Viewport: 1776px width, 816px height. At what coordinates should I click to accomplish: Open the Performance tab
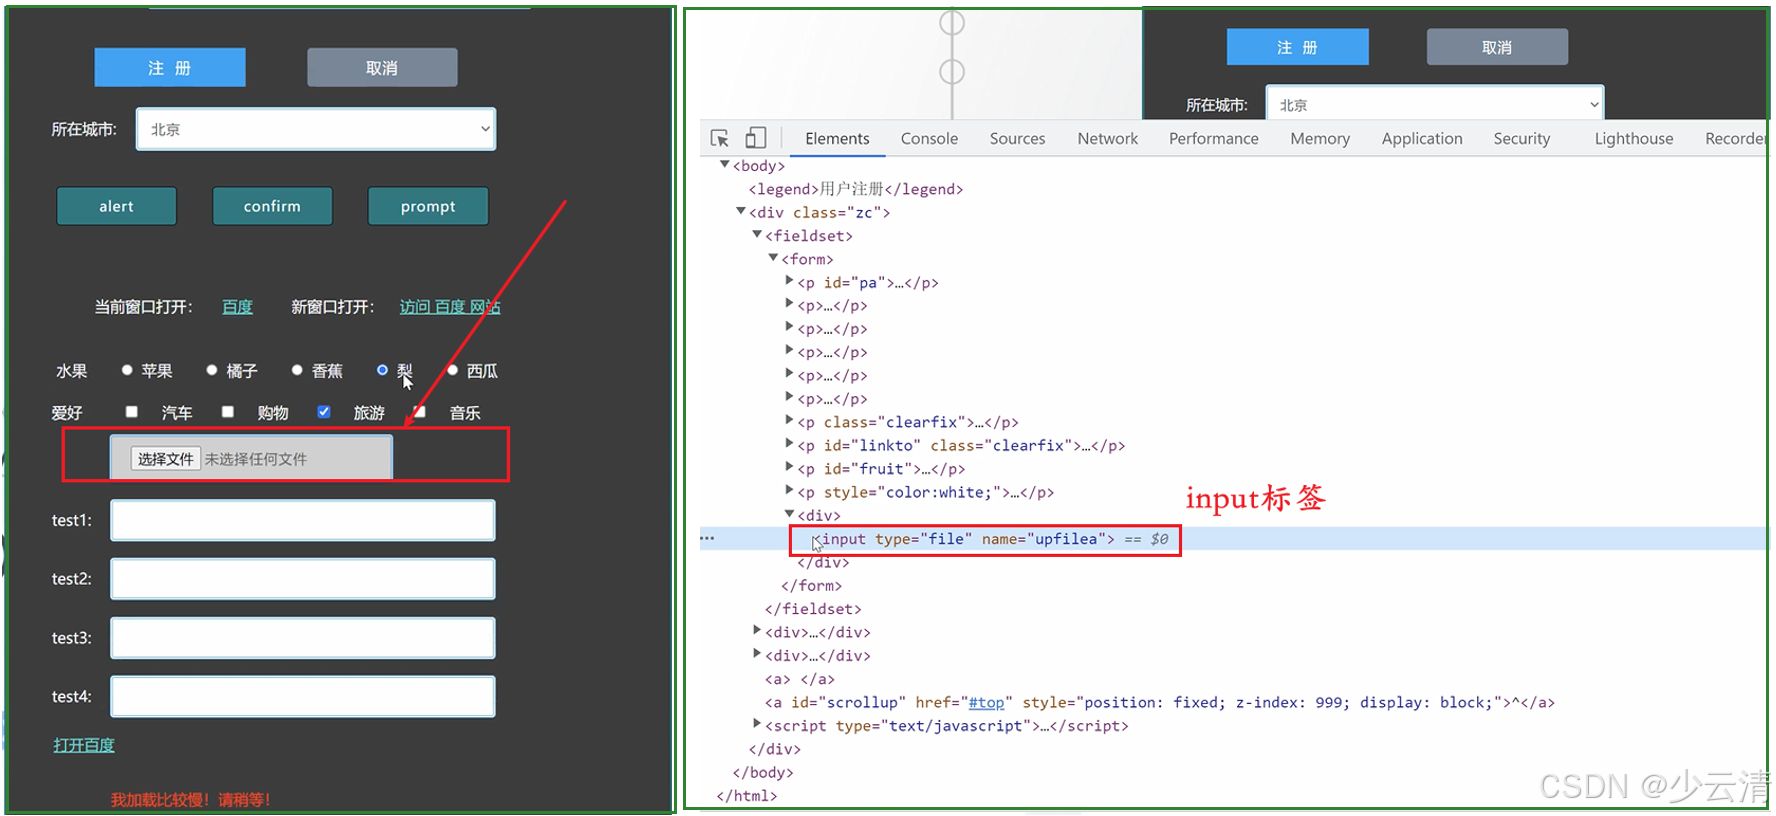(x=1213, y=139)
